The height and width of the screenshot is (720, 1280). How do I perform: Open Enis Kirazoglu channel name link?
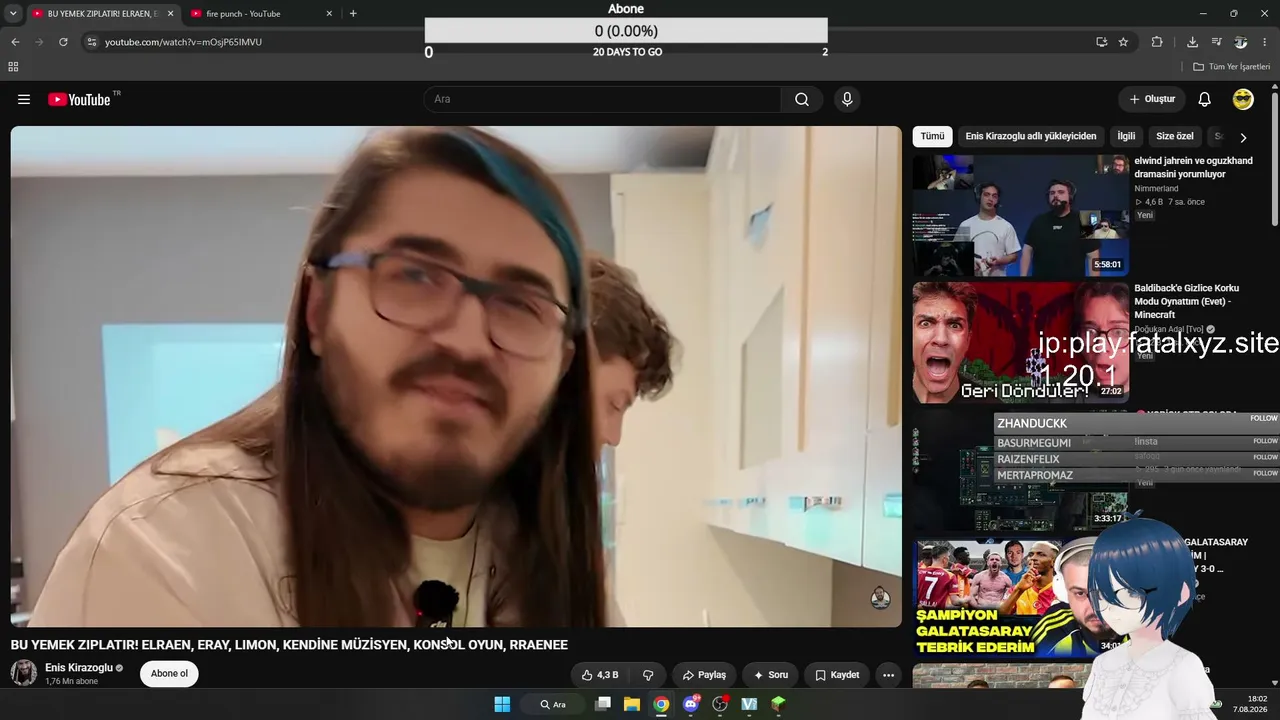point(79,668)
